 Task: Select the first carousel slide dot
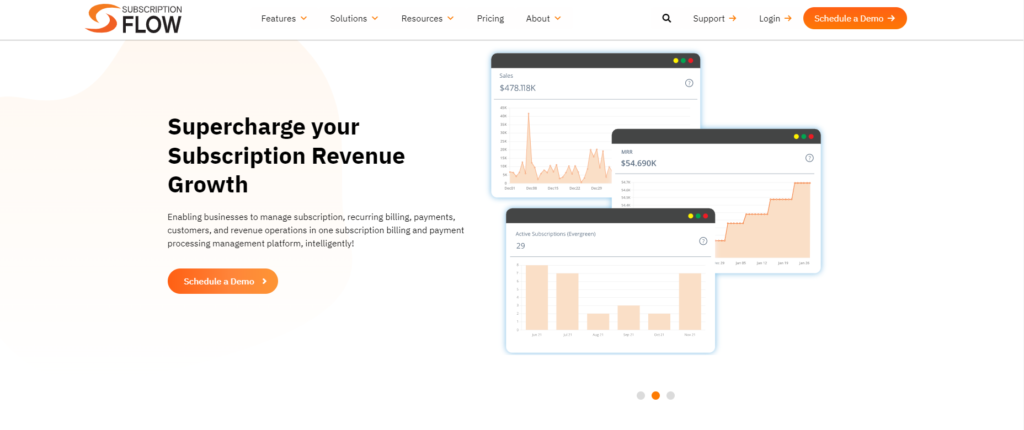640,395
